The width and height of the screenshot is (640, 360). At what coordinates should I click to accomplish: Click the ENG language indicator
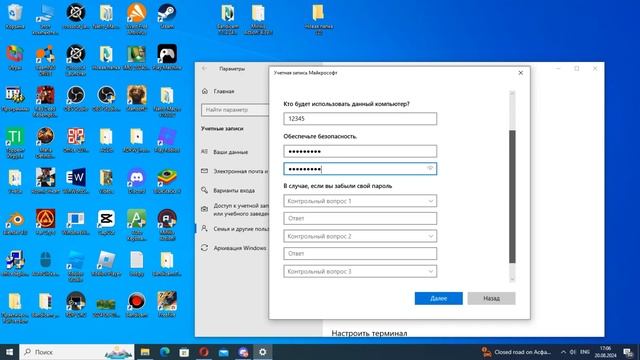pyautogui.click(x=584, y=352)
